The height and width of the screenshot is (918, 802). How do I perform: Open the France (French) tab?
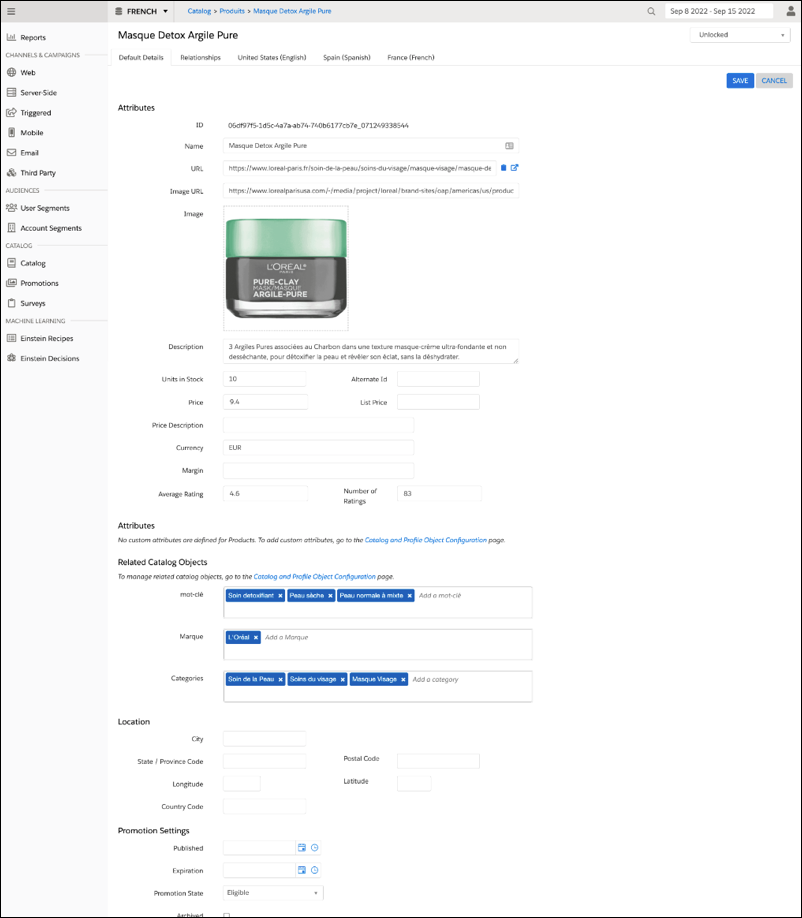(410, 57)
